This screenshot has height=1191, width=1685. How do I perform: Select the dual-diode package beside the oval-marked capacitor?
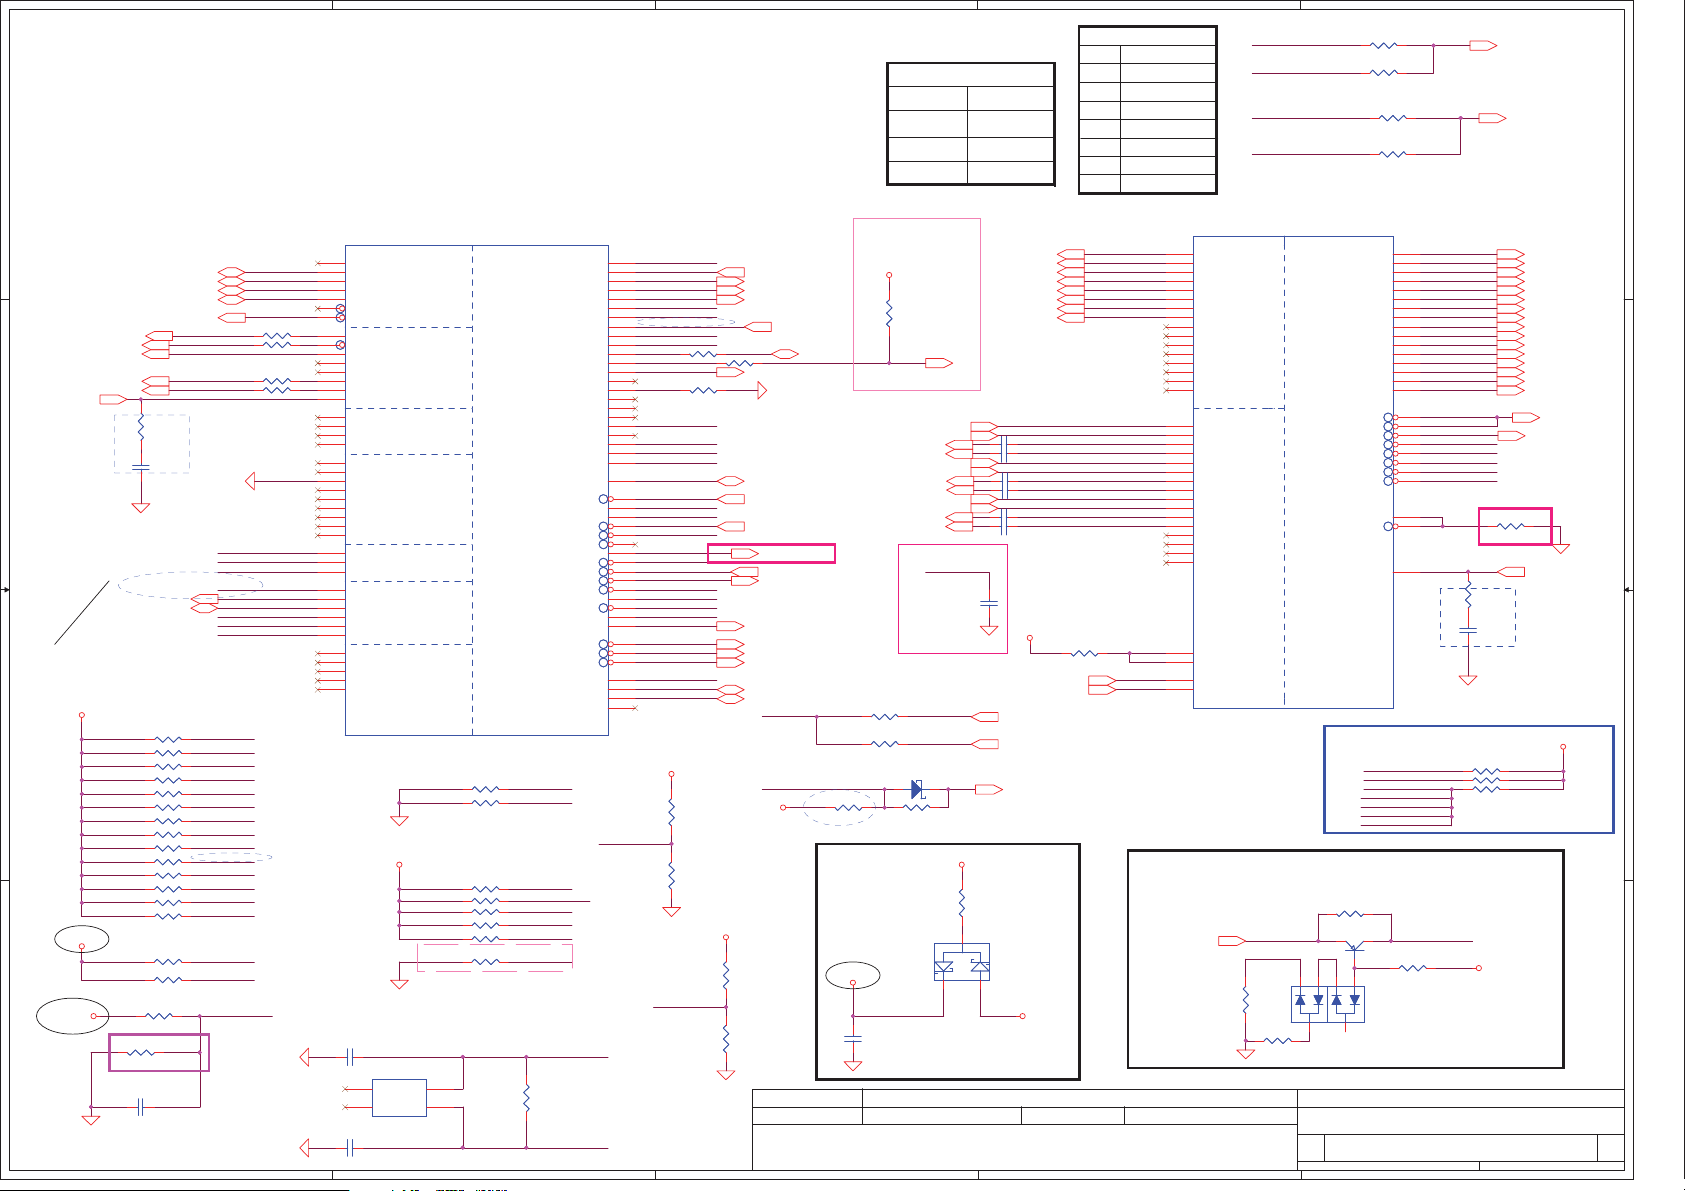pos(962,962)
